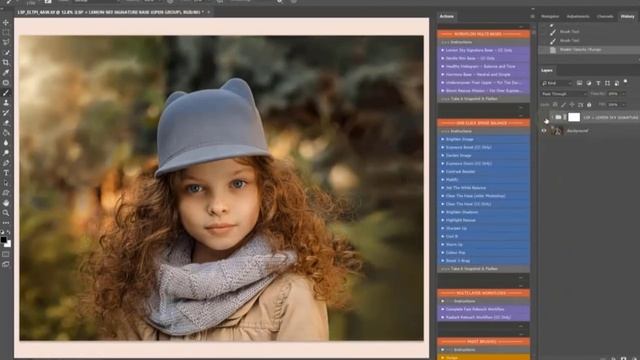640x360 pixels.
Task: Hide the Background layer with its eye icon
Action: coord(544,131)
